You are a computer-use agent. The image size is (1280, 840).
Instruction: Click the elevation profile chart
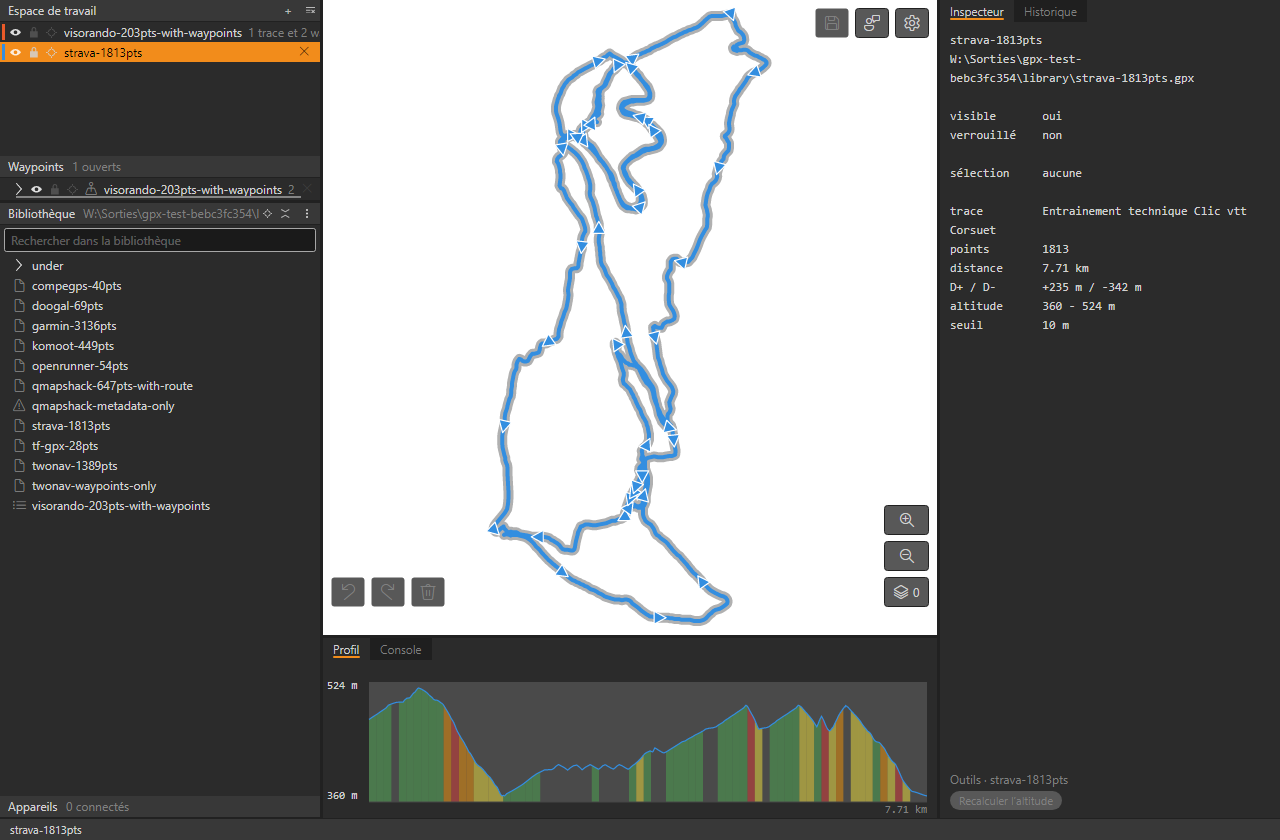coord(648,742)
